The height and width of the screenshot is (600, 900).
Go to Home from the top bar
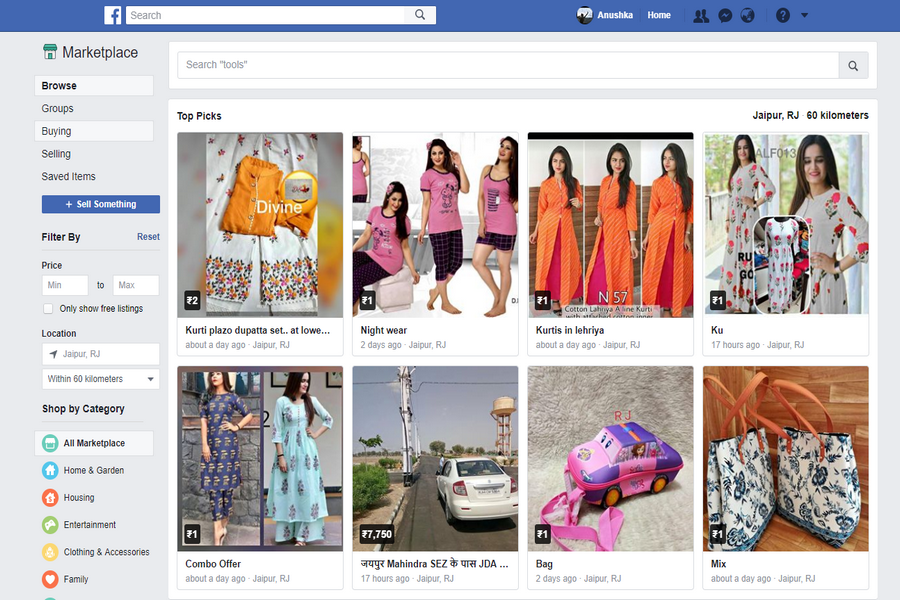pyautogui.click(x=659, y=15)
